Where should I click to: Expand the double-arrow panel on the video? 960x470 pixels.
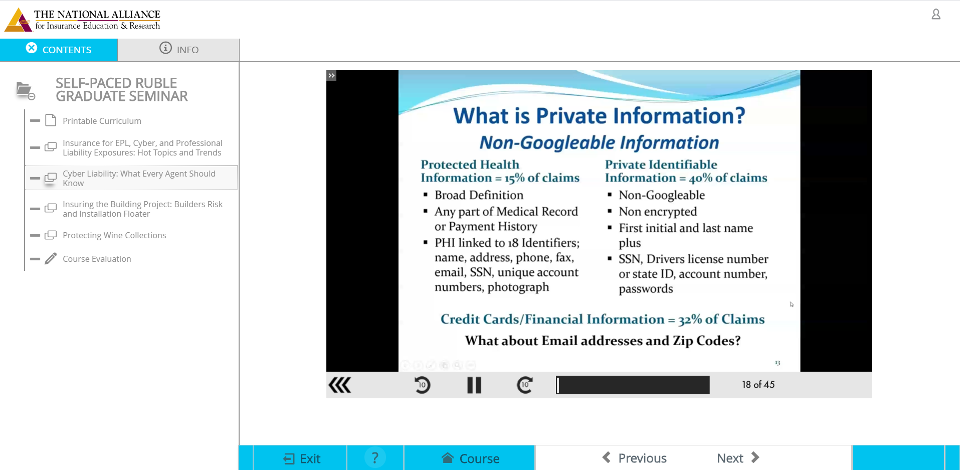click(x=332, y=75)
